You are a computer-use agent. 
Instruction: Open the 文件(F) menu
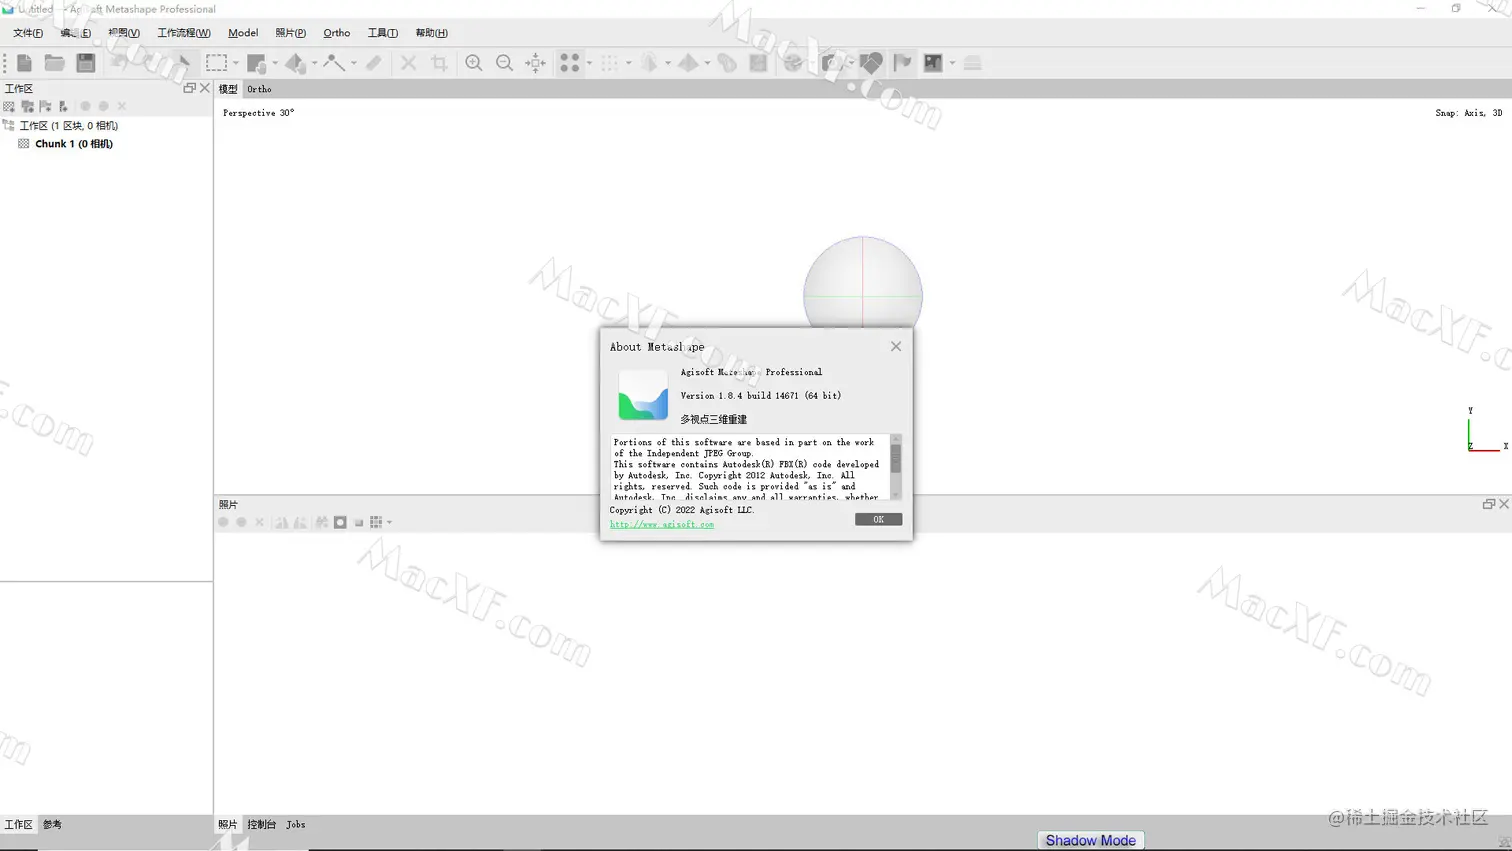pos(28,33)
